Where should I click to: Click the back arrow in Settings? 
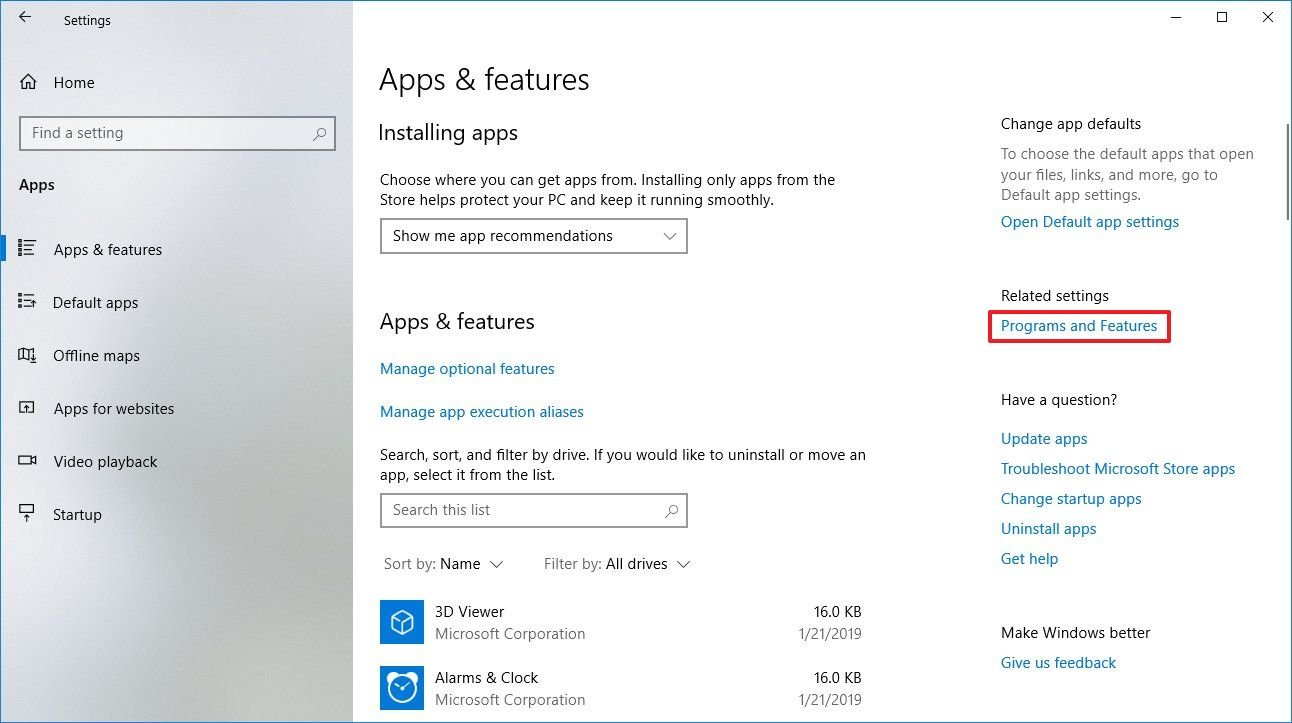pos(25,18)
